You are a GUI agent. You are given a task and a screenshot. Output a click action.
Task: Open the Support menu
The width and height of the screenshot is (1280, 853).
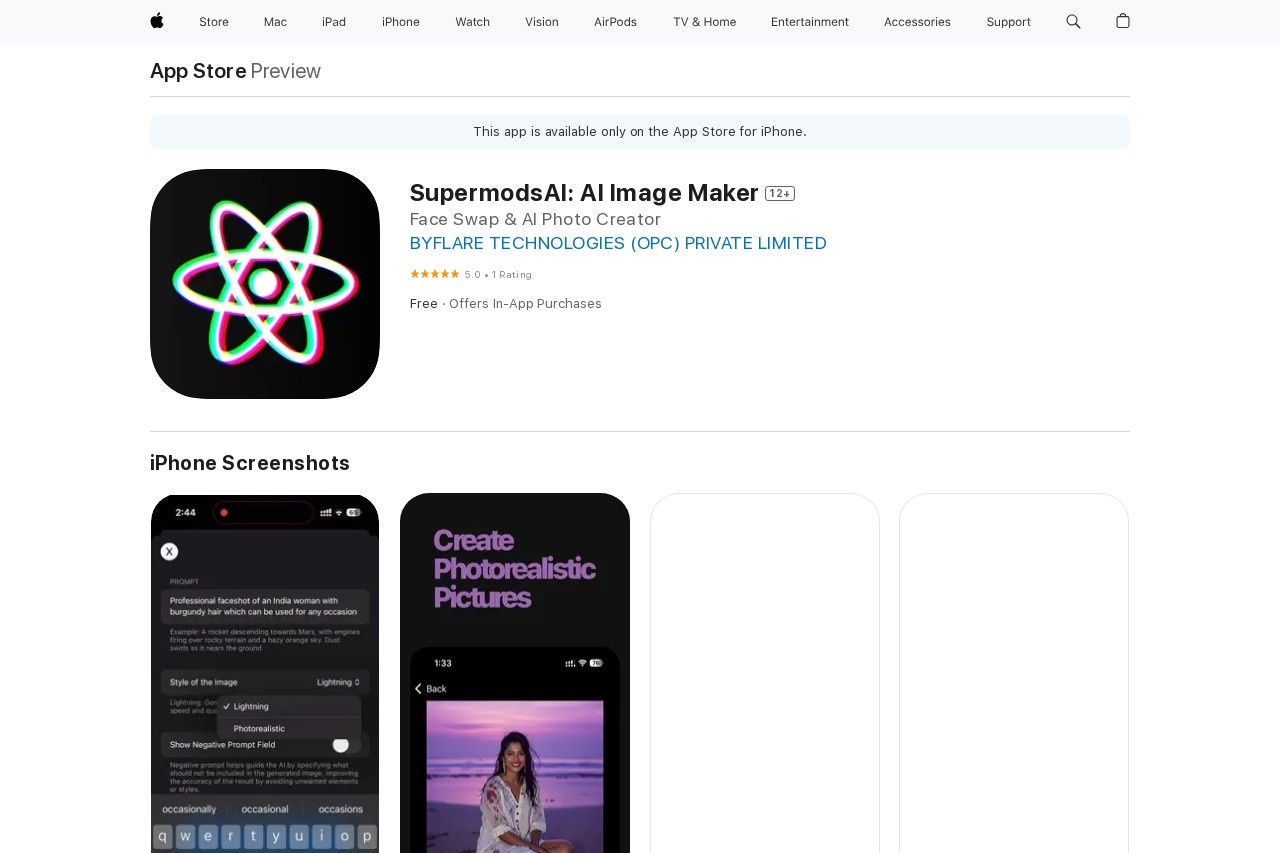click(1008, 22)
